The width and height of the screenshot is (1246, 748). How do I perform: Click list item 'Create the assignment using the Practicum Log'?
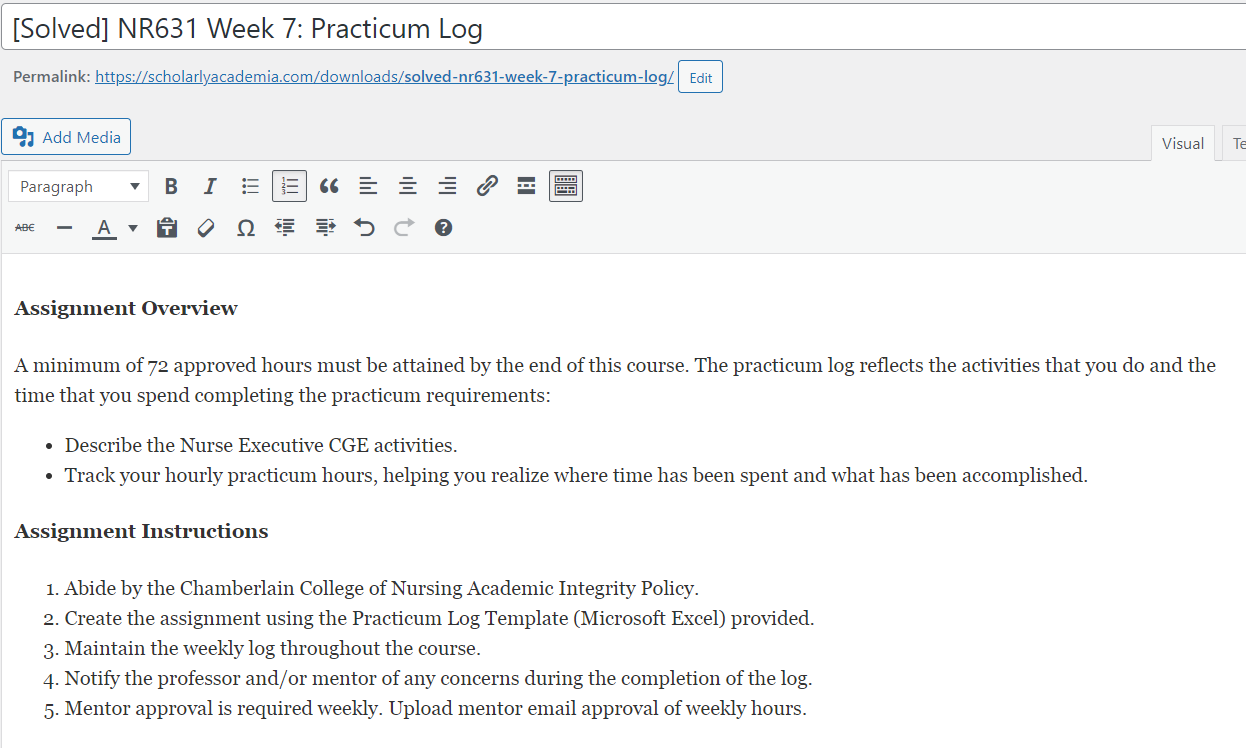tap(440, 618)
